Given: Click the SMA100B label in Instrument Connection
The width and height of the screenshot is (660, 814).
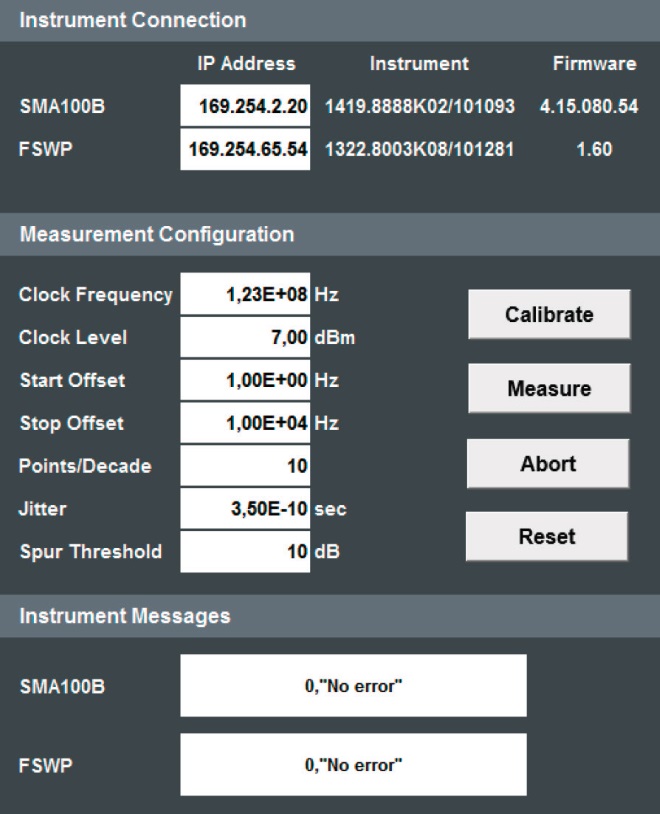Looking at the screenshot, I should [x=62, y=106].
